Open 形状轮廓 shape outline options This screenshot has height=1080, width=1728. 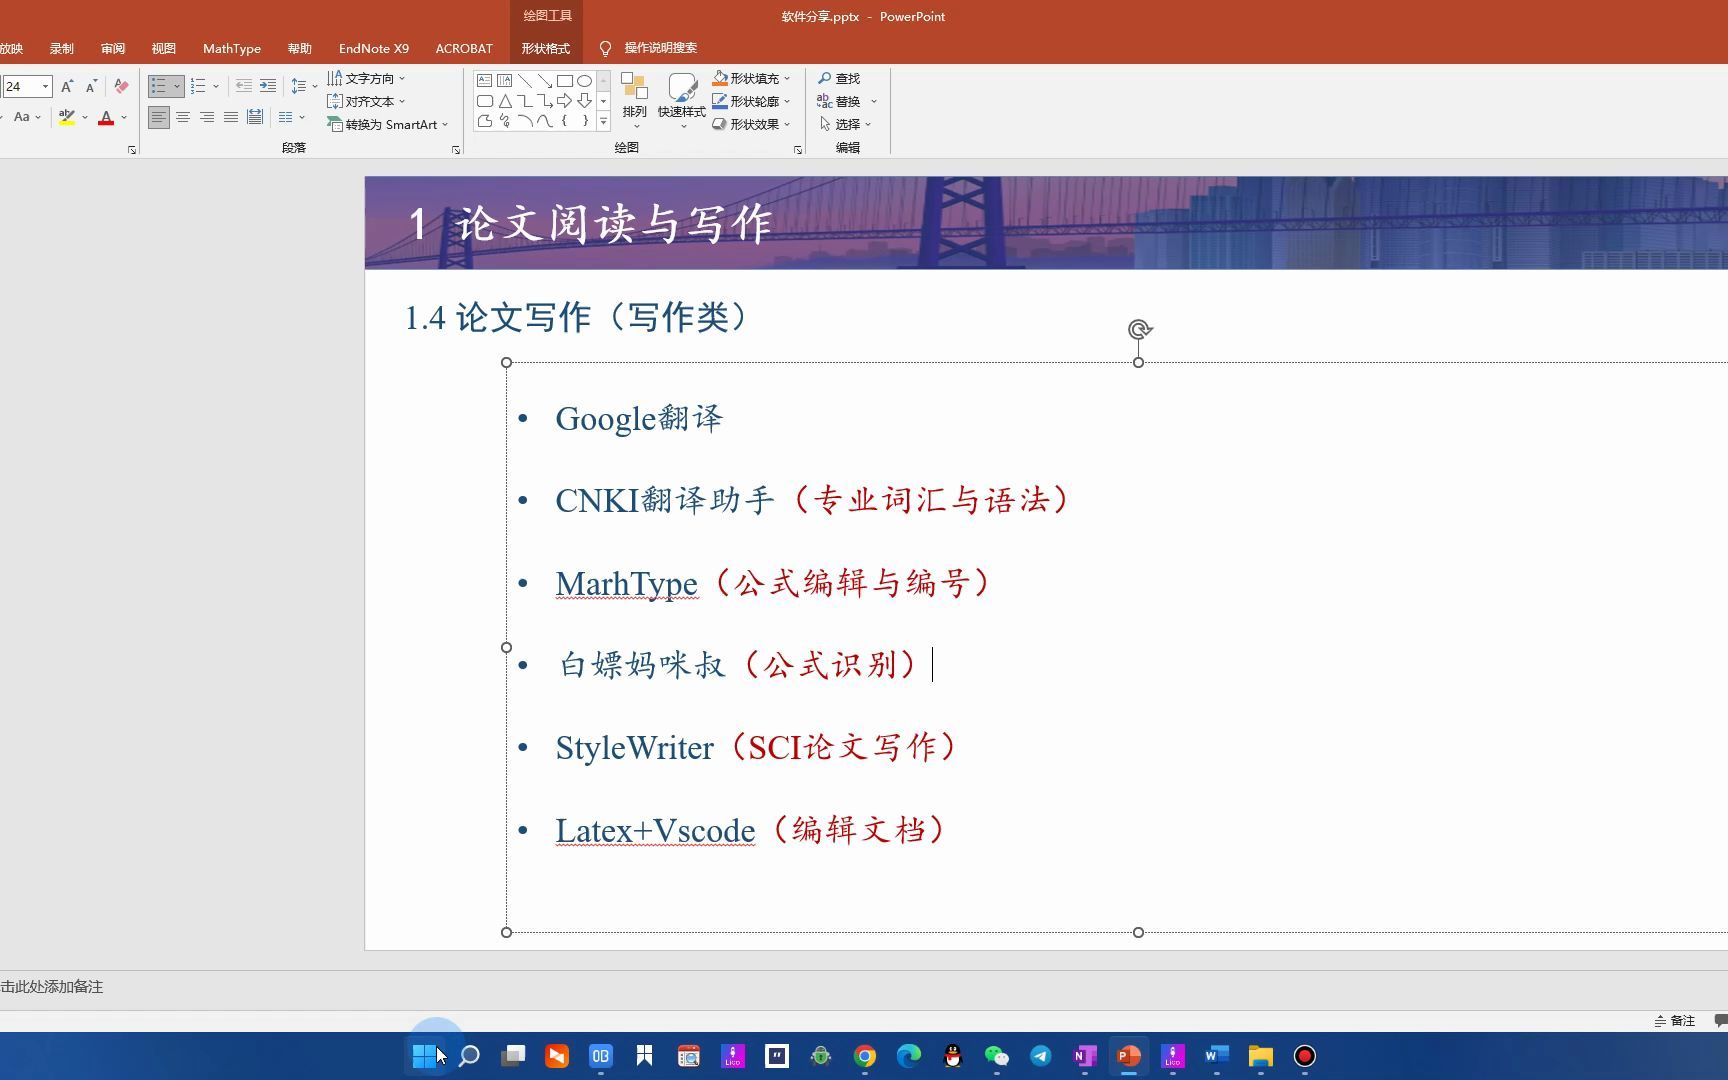click(x=751, y=101)
